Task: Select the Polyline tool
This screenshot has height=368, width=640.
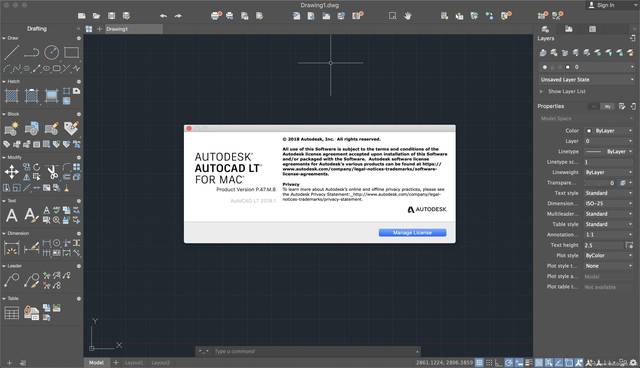Action: pyautogui.click(x=31, y=52)
